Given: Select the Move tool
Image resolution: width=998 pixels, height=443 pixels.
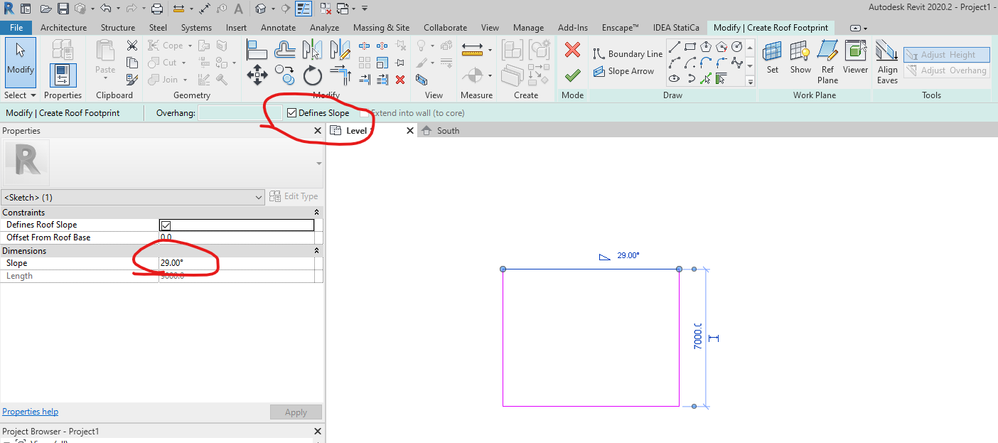Looking at the screenshot, I should [257, 76].
